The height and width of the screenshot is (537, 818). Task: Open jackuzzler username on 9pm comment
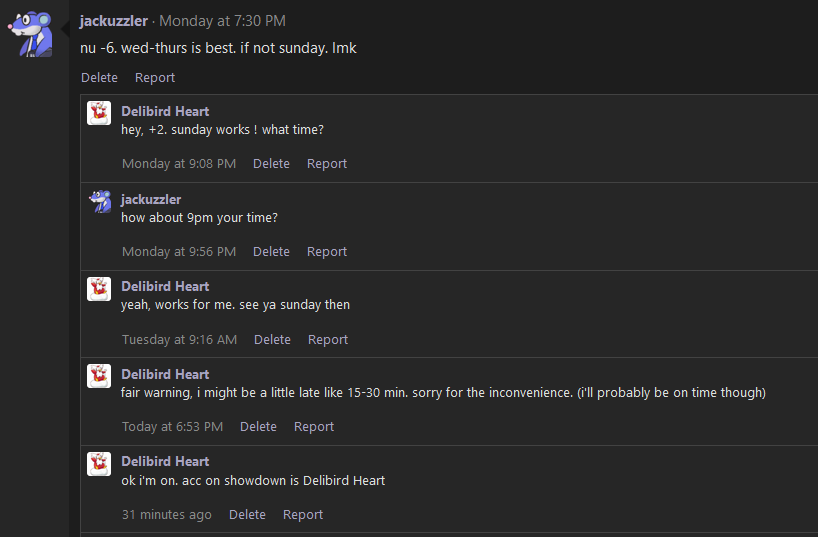point(151,199)
